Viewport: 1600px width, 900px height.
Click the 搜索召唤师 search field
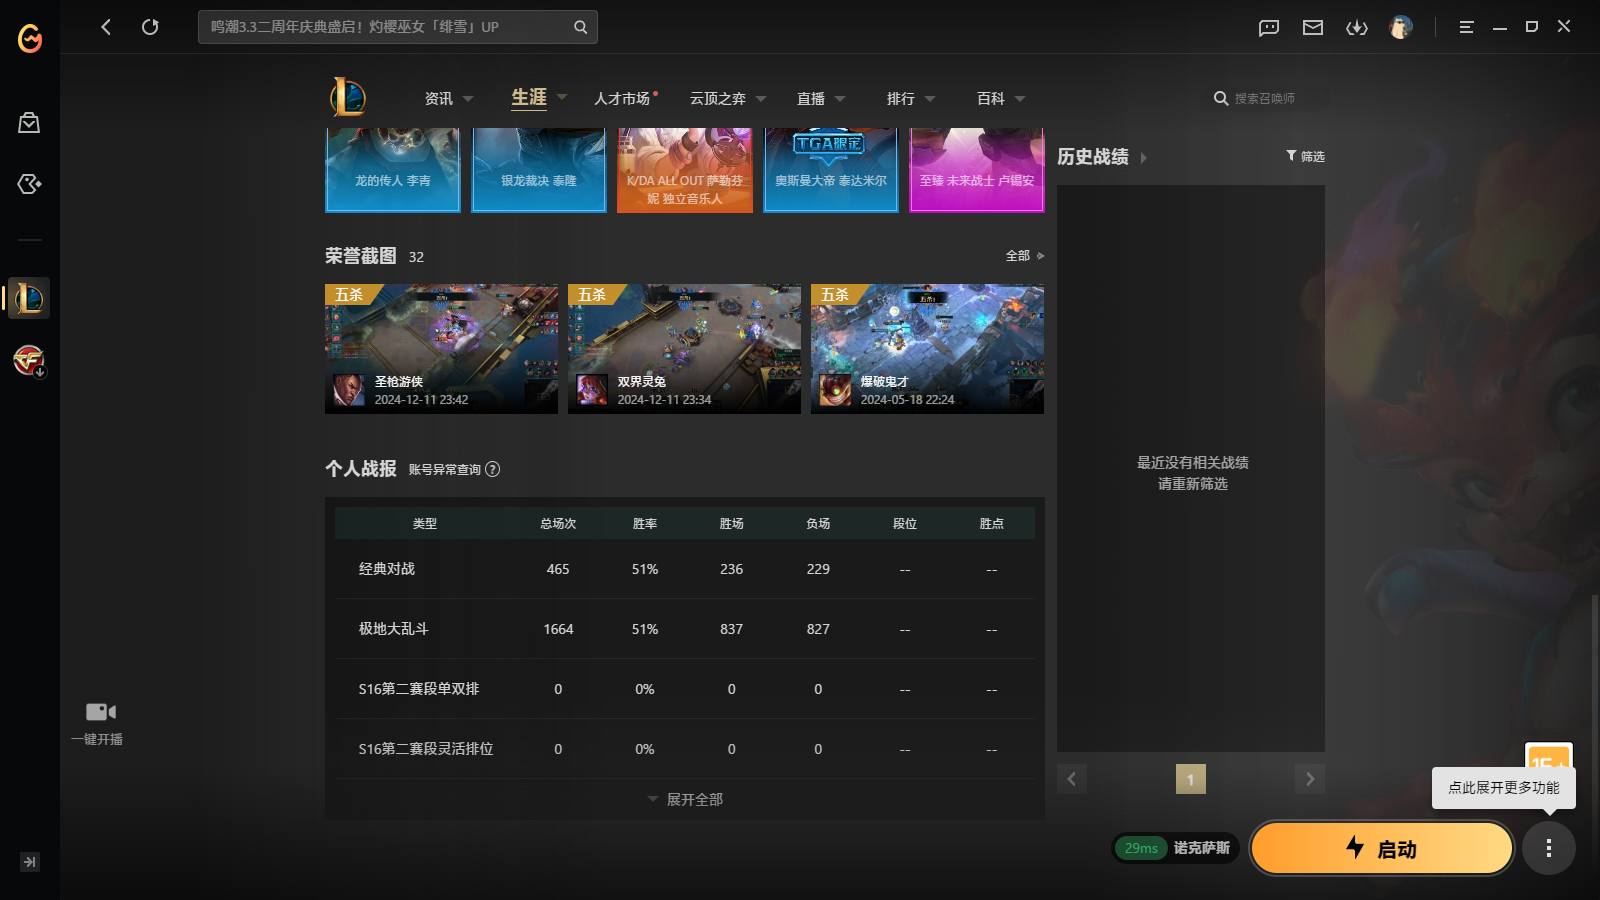[1265, 98]
